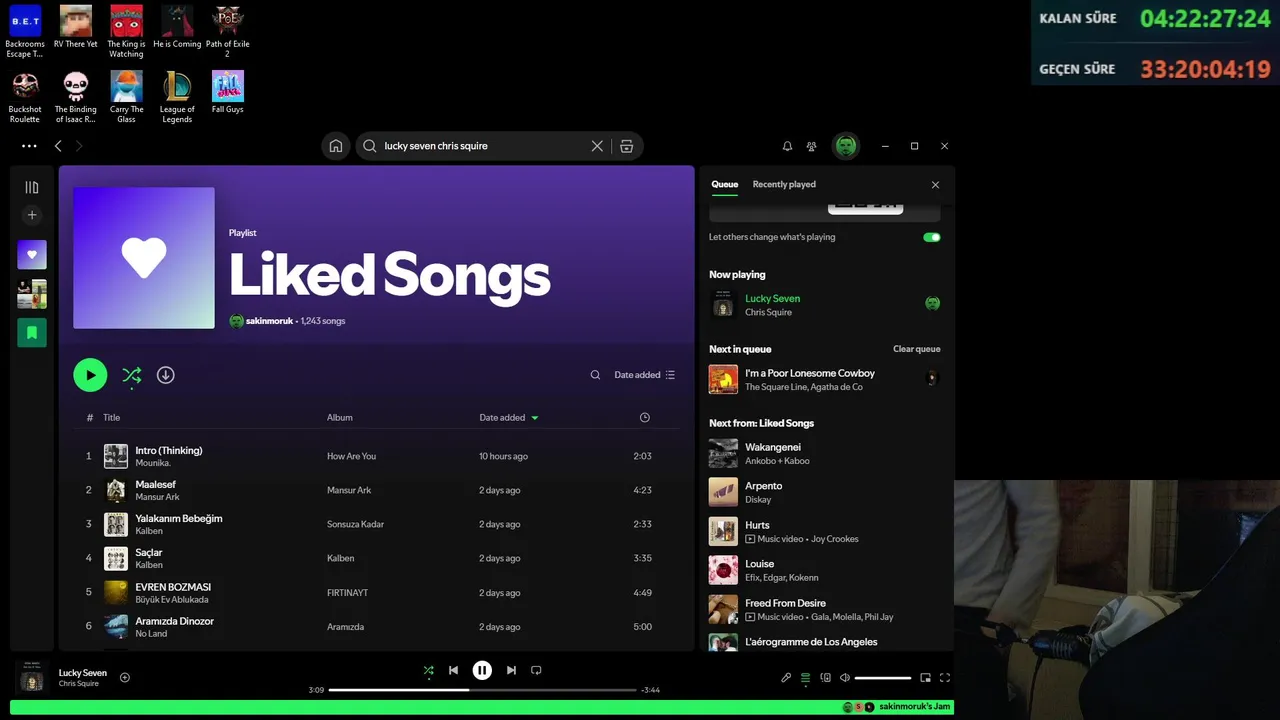Image resolution: width=1280 pixels, height=720 pixels.
Task: Select the Intro (Thinking) track row
Action: (x=376, y=456)
